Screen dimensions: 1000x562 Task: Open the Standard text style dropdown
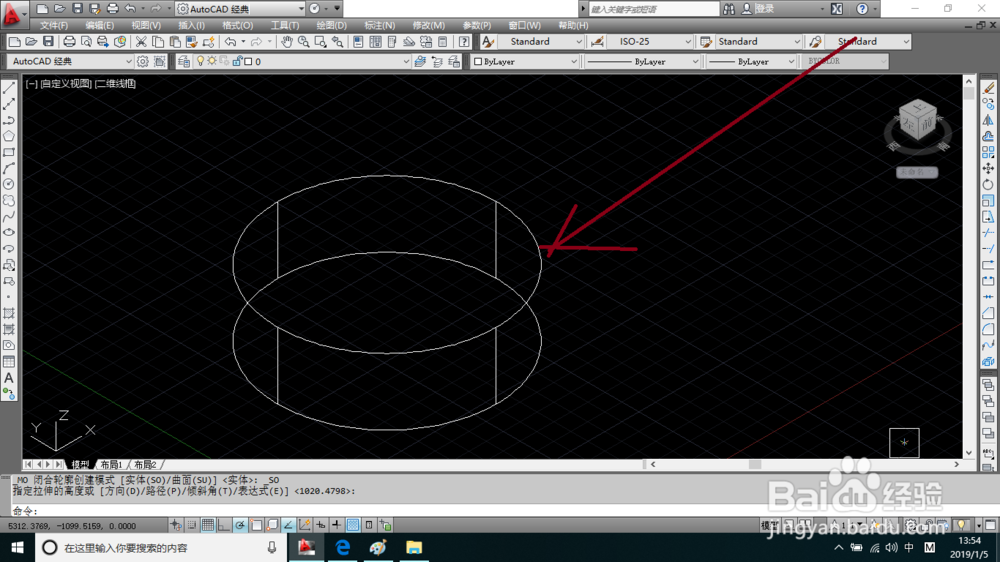[541, 41]
